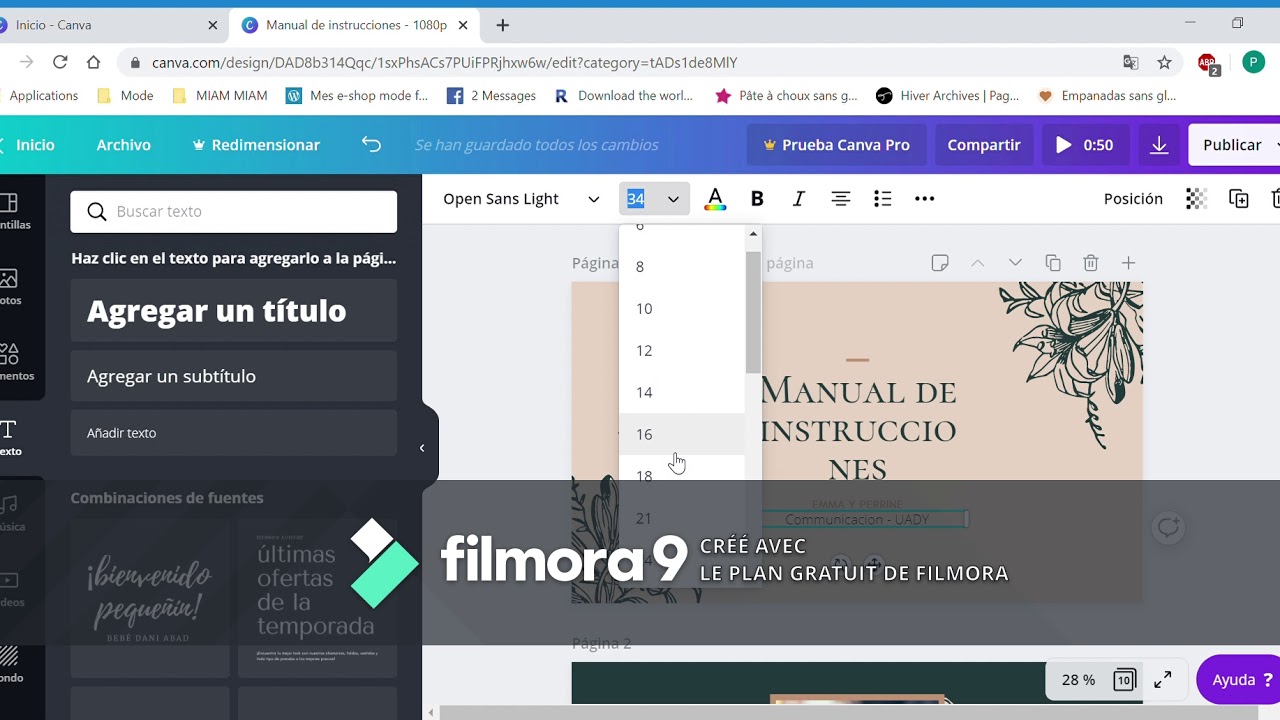
Task: Open the page notes icon
Action: 940,263
